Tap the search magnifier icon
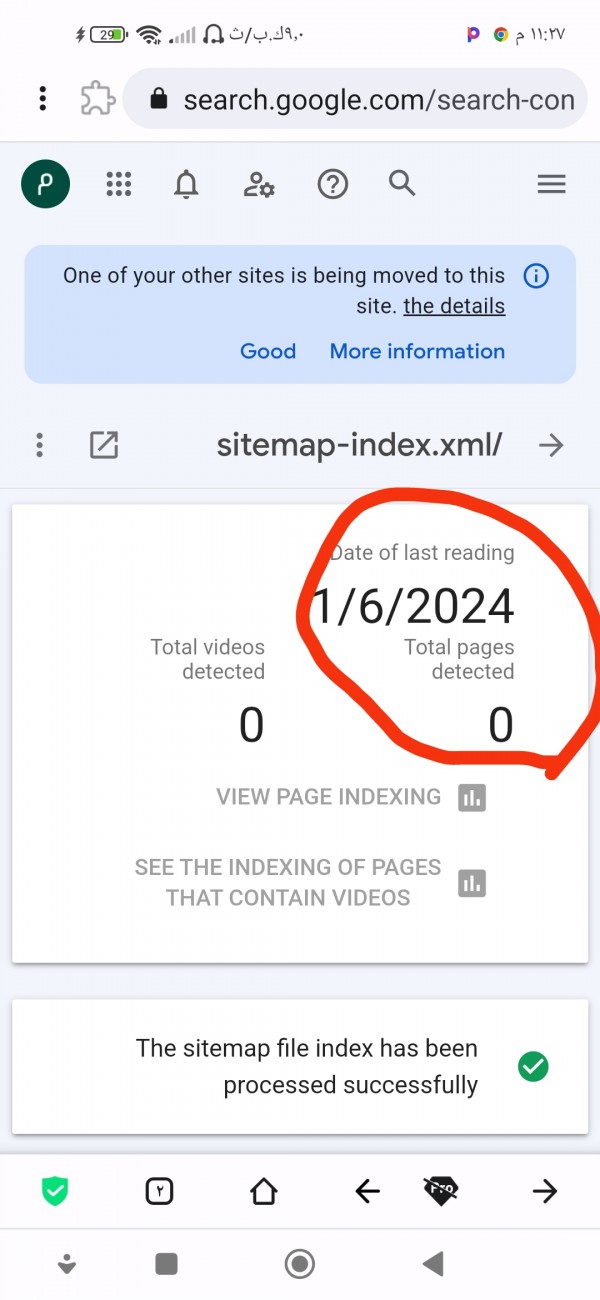Image resolution: width=600 pixels, height=1300 pixels. point(402,183)
